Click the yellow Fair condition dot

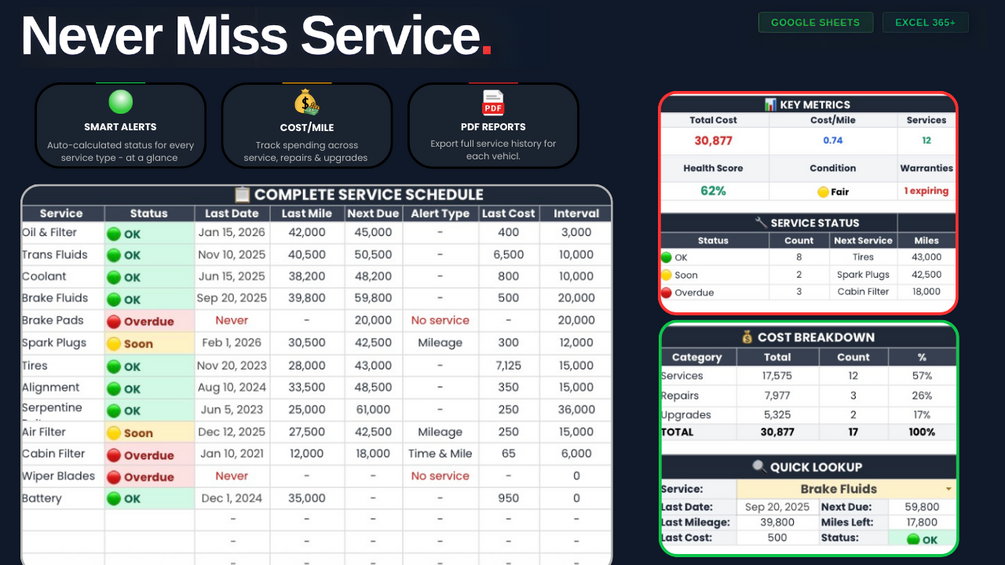pyautogui.click(x=823, y=192)
